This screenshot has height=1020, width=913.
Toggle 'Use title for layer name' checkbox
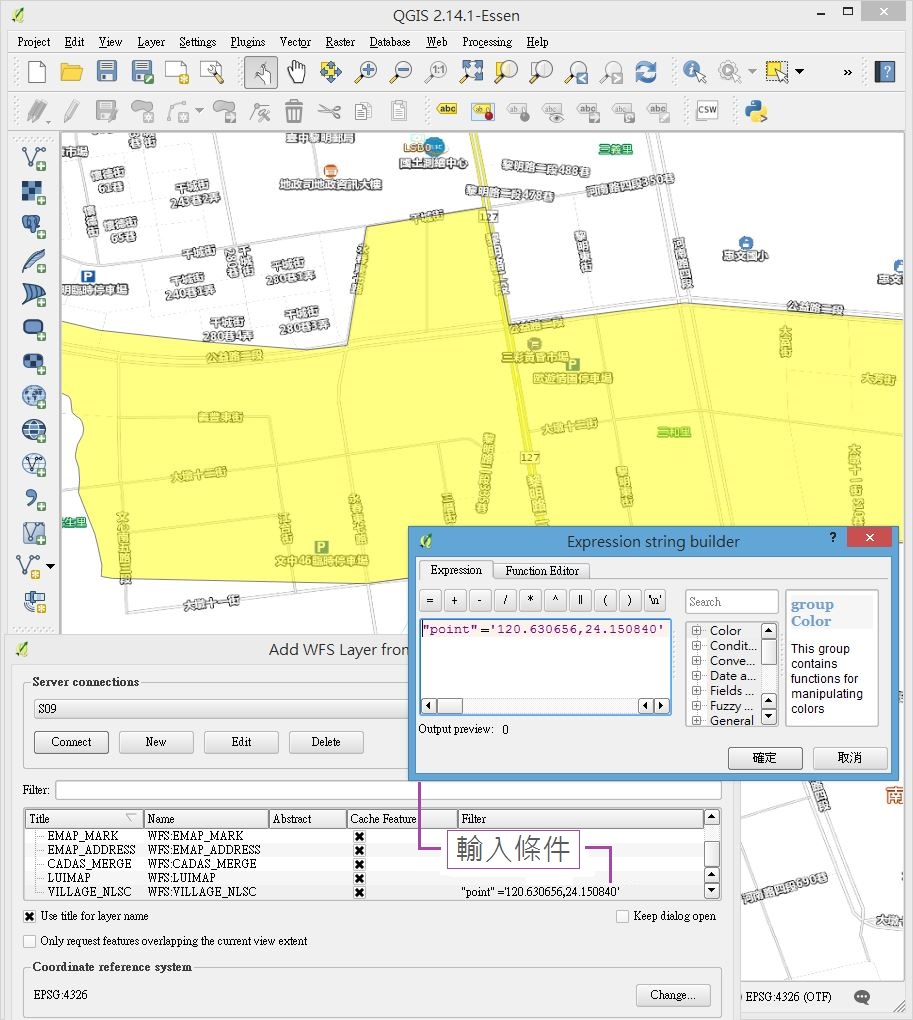pos(30,916)
